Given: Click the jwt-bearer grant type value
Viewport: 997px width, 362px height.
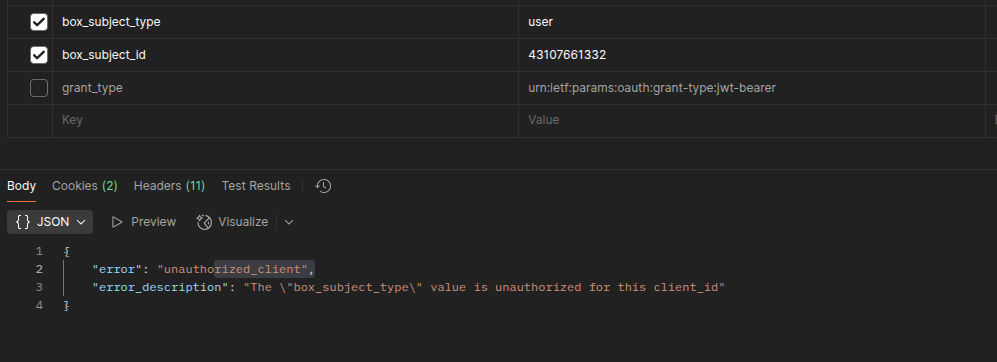Looking at the screenshot, I should (652, 88).
